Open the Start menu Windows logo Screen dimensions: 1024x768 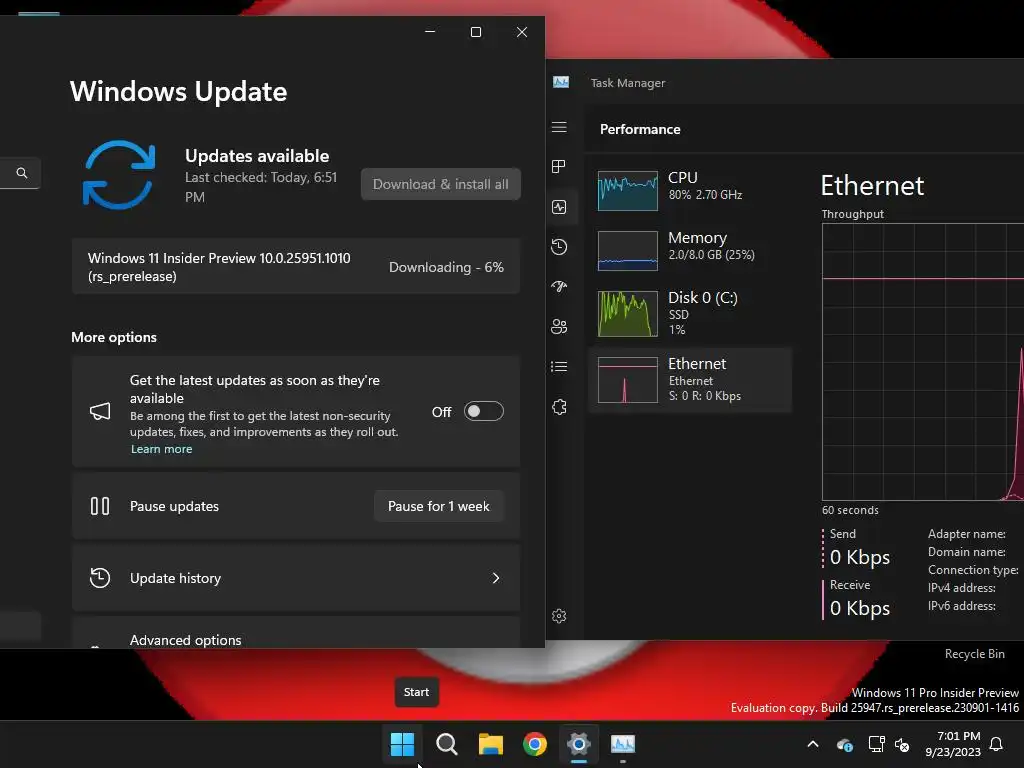402,744
